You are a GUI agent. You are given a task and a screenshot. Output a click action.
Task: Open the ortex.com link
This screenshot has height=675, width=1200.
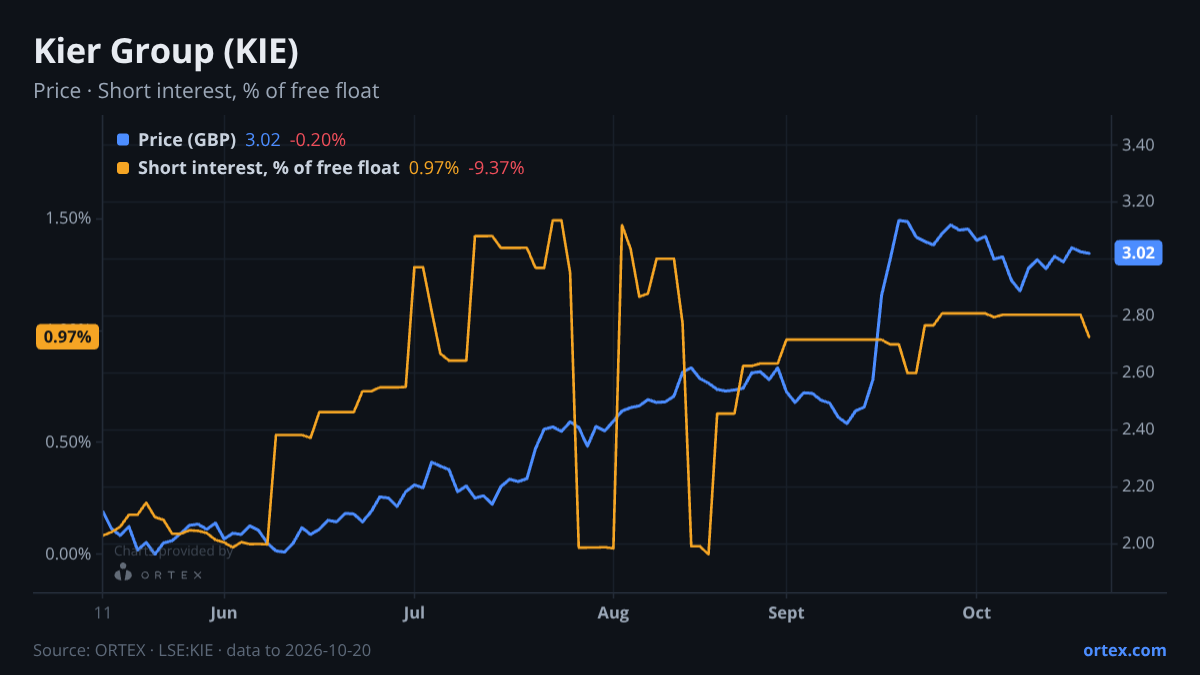tap(1124, 650)
